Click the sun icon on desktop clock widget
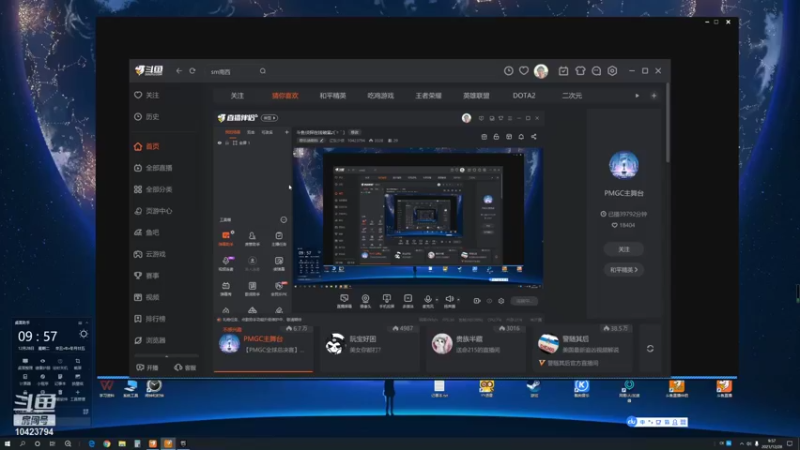Viewport: 800px width, 450px height. tap(84, 334)
